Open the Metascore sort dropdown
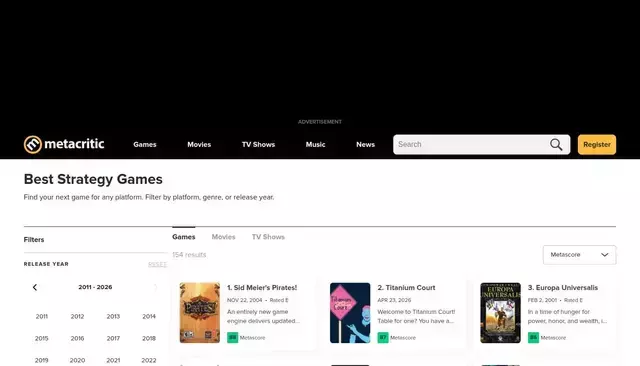The height and width of the screenshot is (366, 640). pos(579,255)
